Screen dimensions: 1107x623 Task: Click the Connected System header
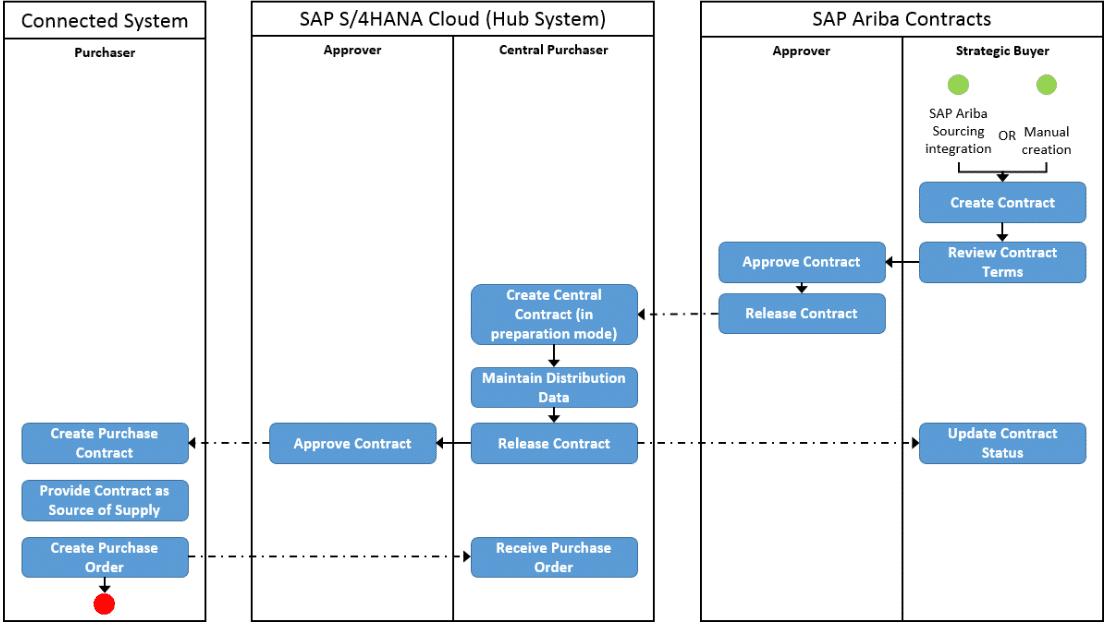[x=104, y=20]
